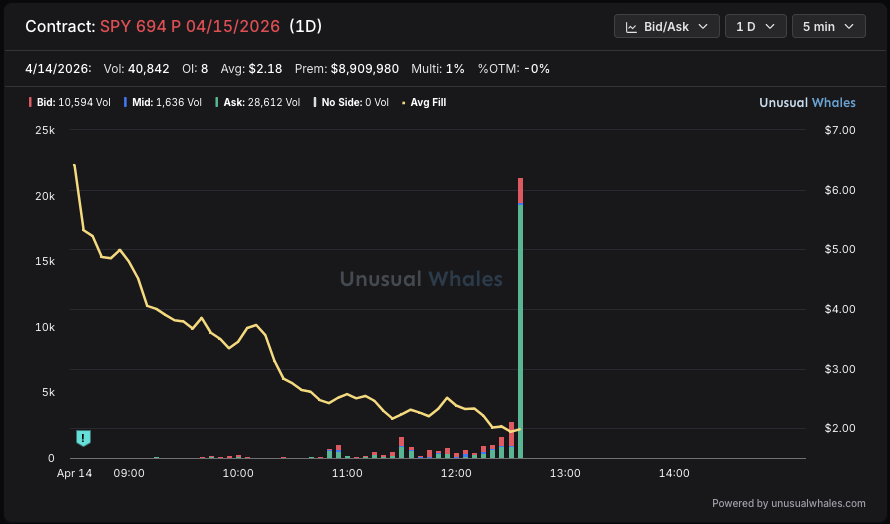
Task: Click the contract name SPY 694 P 04/15/2026
Action: point(190,26)
